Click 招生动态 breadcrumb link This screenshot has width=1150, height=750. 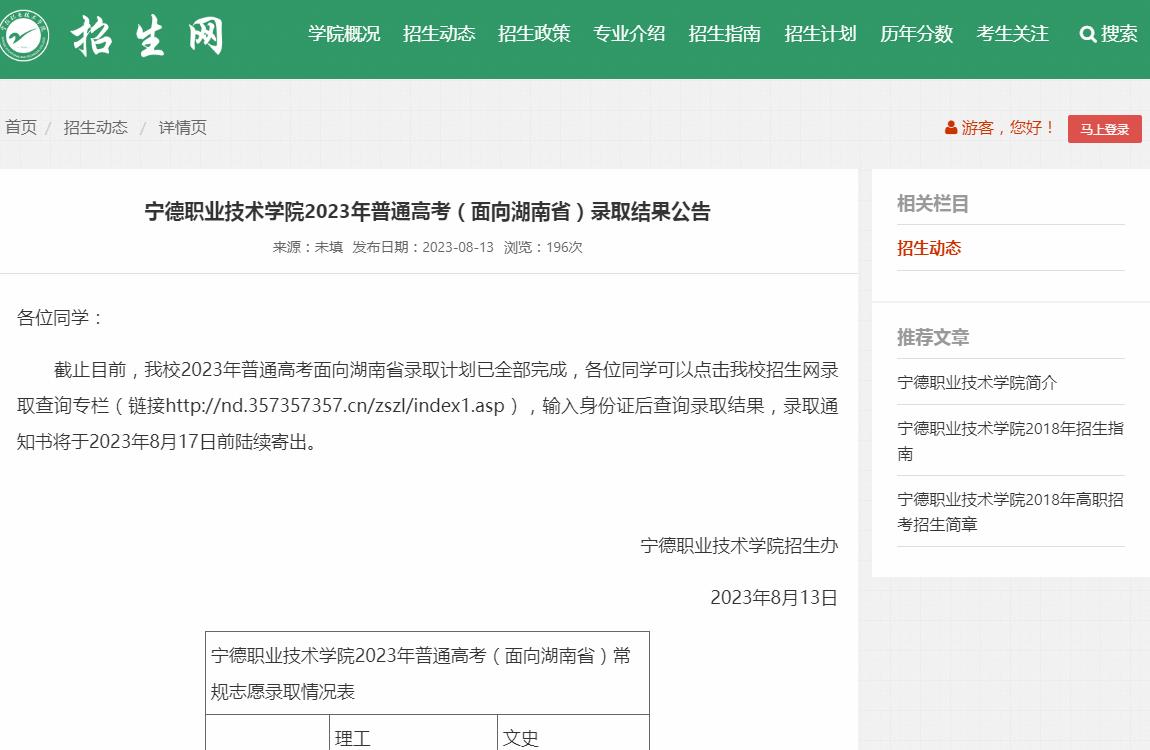pos(95,128)
